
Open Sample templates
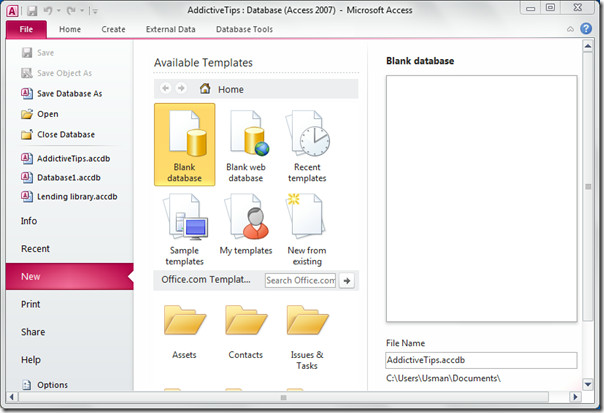tap(185, 230)
